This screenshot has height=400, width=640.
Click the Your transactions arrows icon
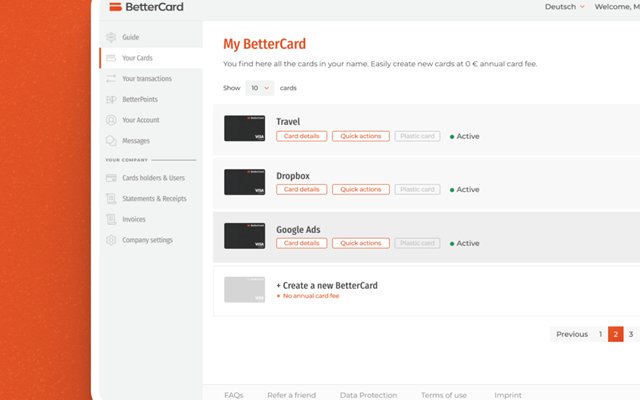click(111, 78)
